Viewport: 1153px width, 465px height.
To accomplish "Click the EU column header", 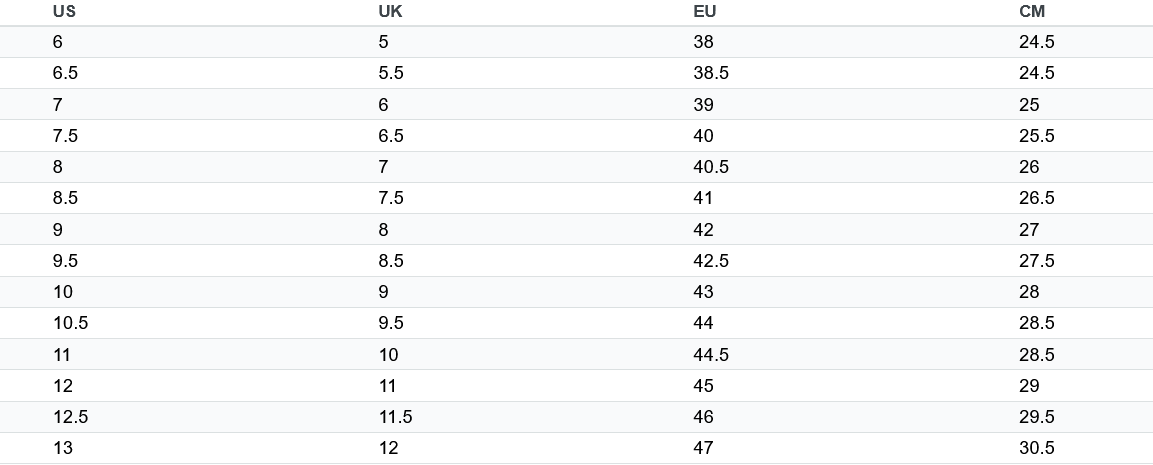I will (x=704, y=12).
